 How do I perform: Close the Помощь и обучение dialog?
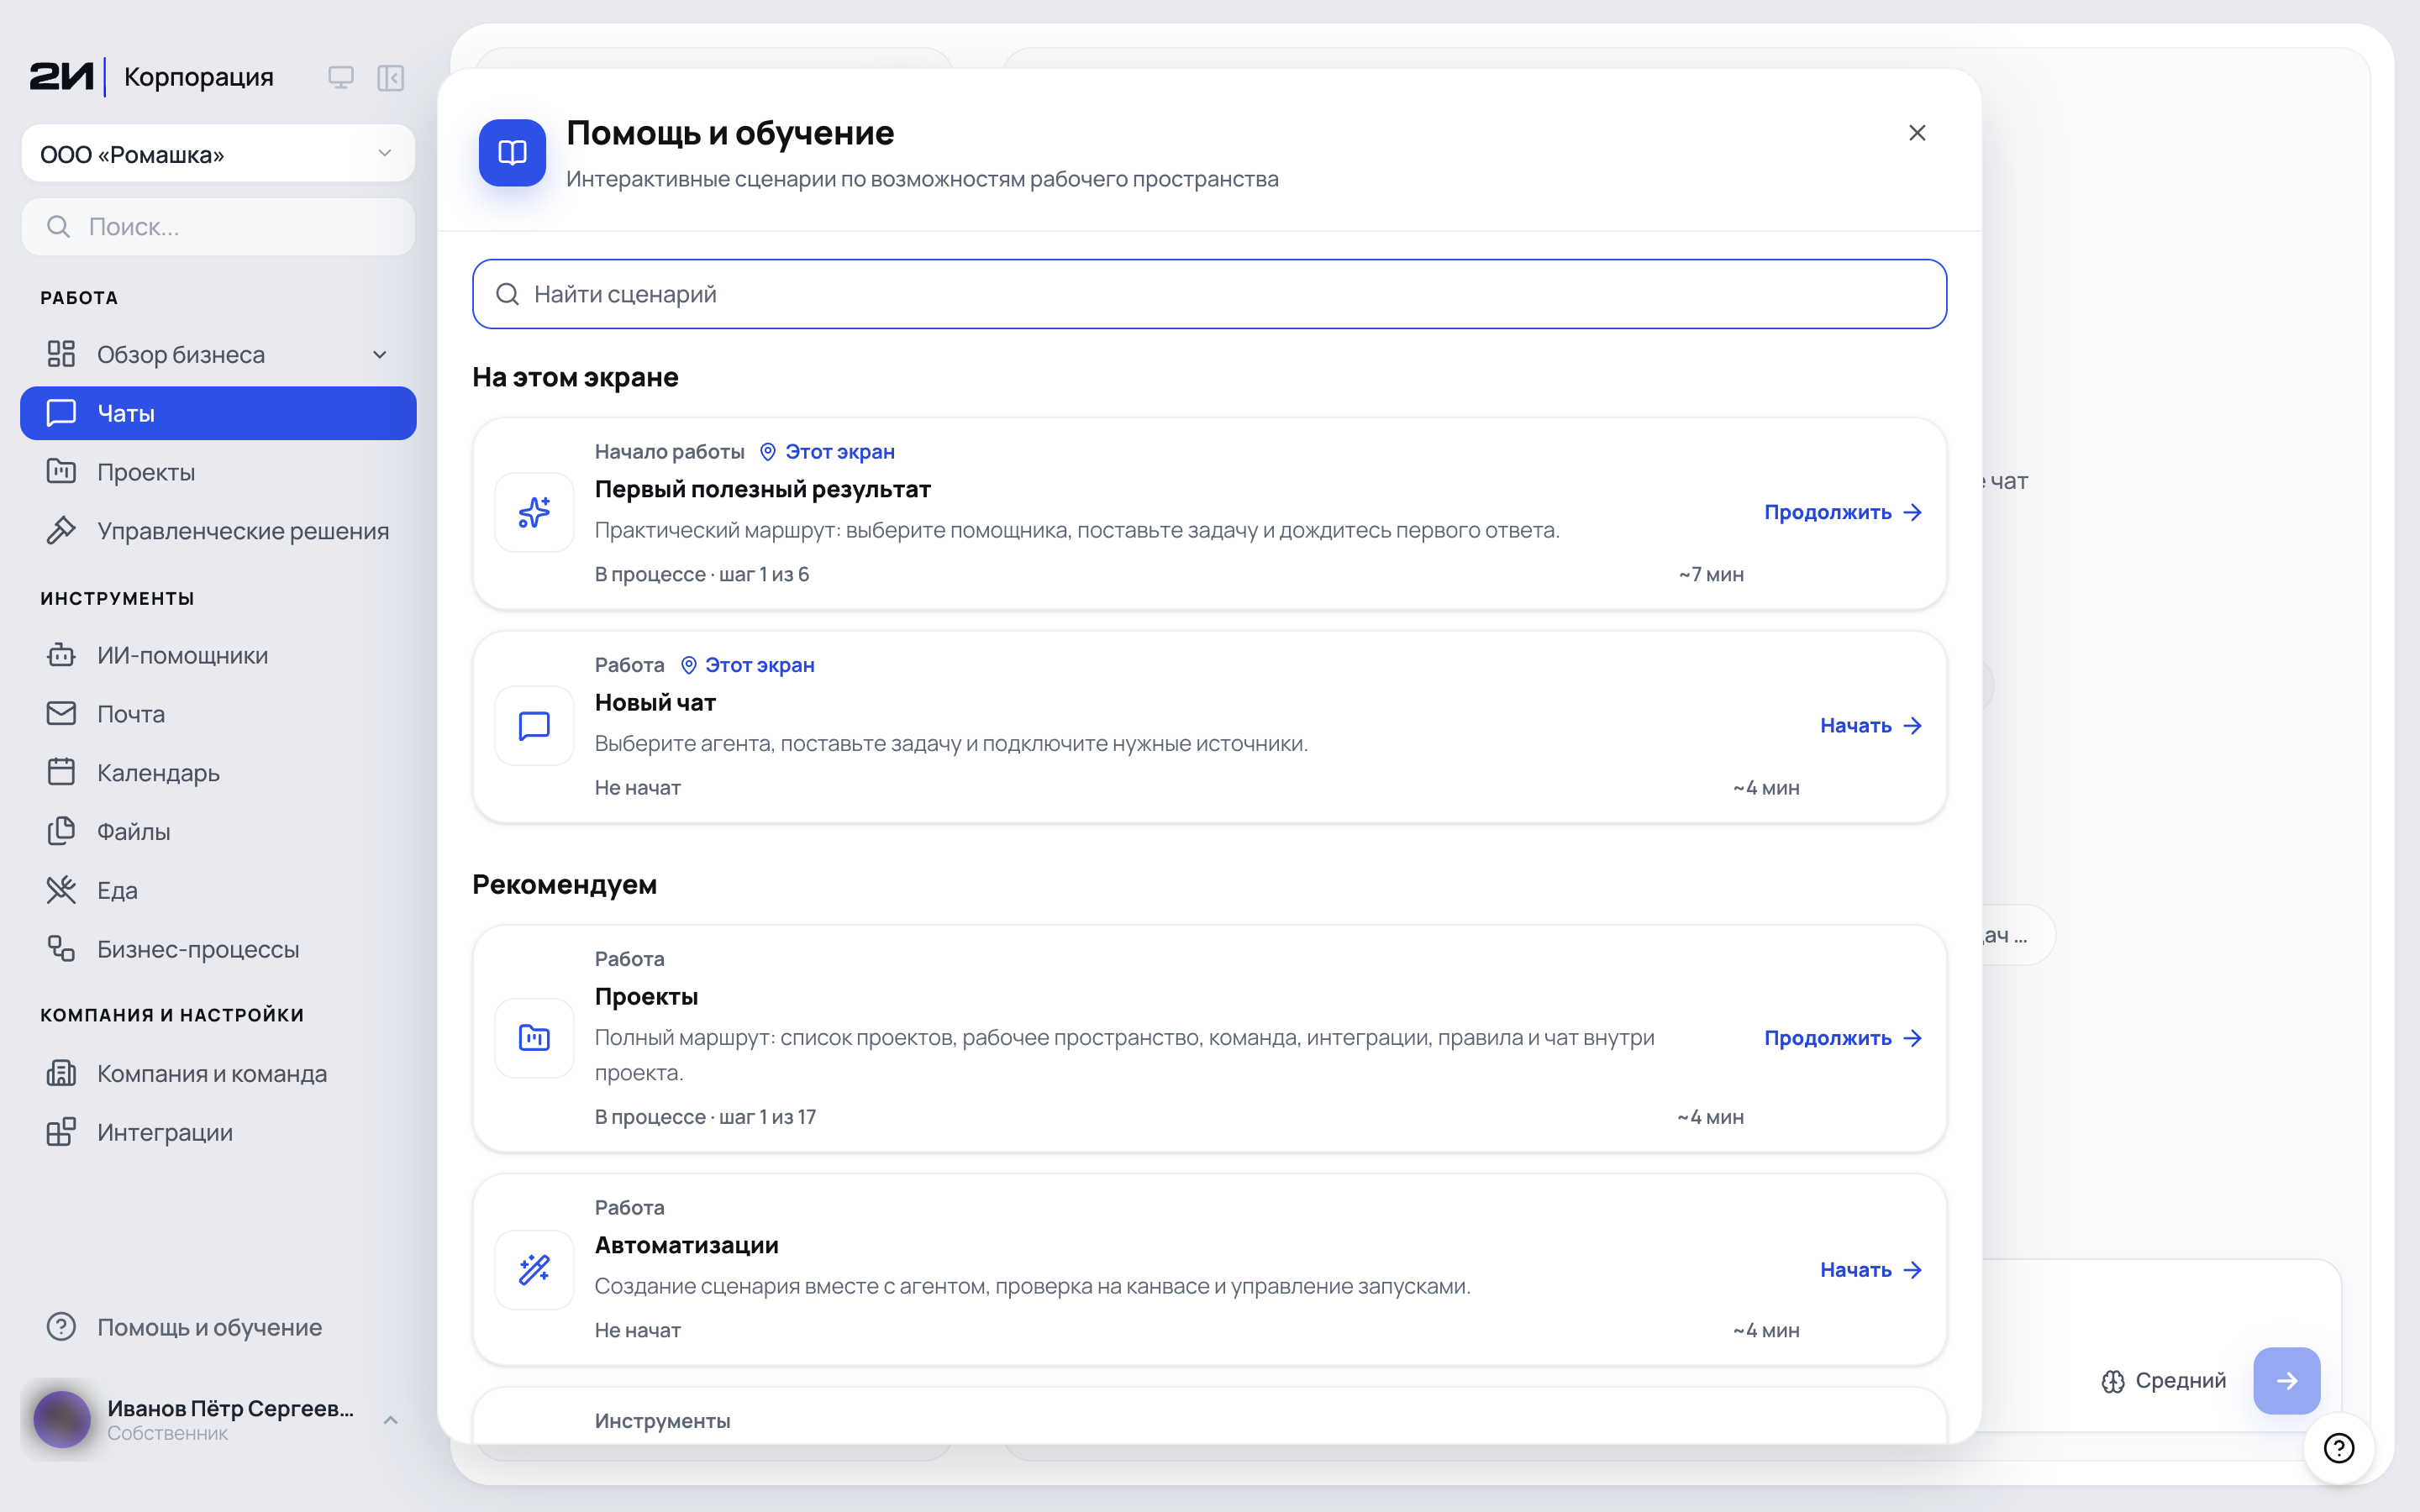[x=1917, y=133]
